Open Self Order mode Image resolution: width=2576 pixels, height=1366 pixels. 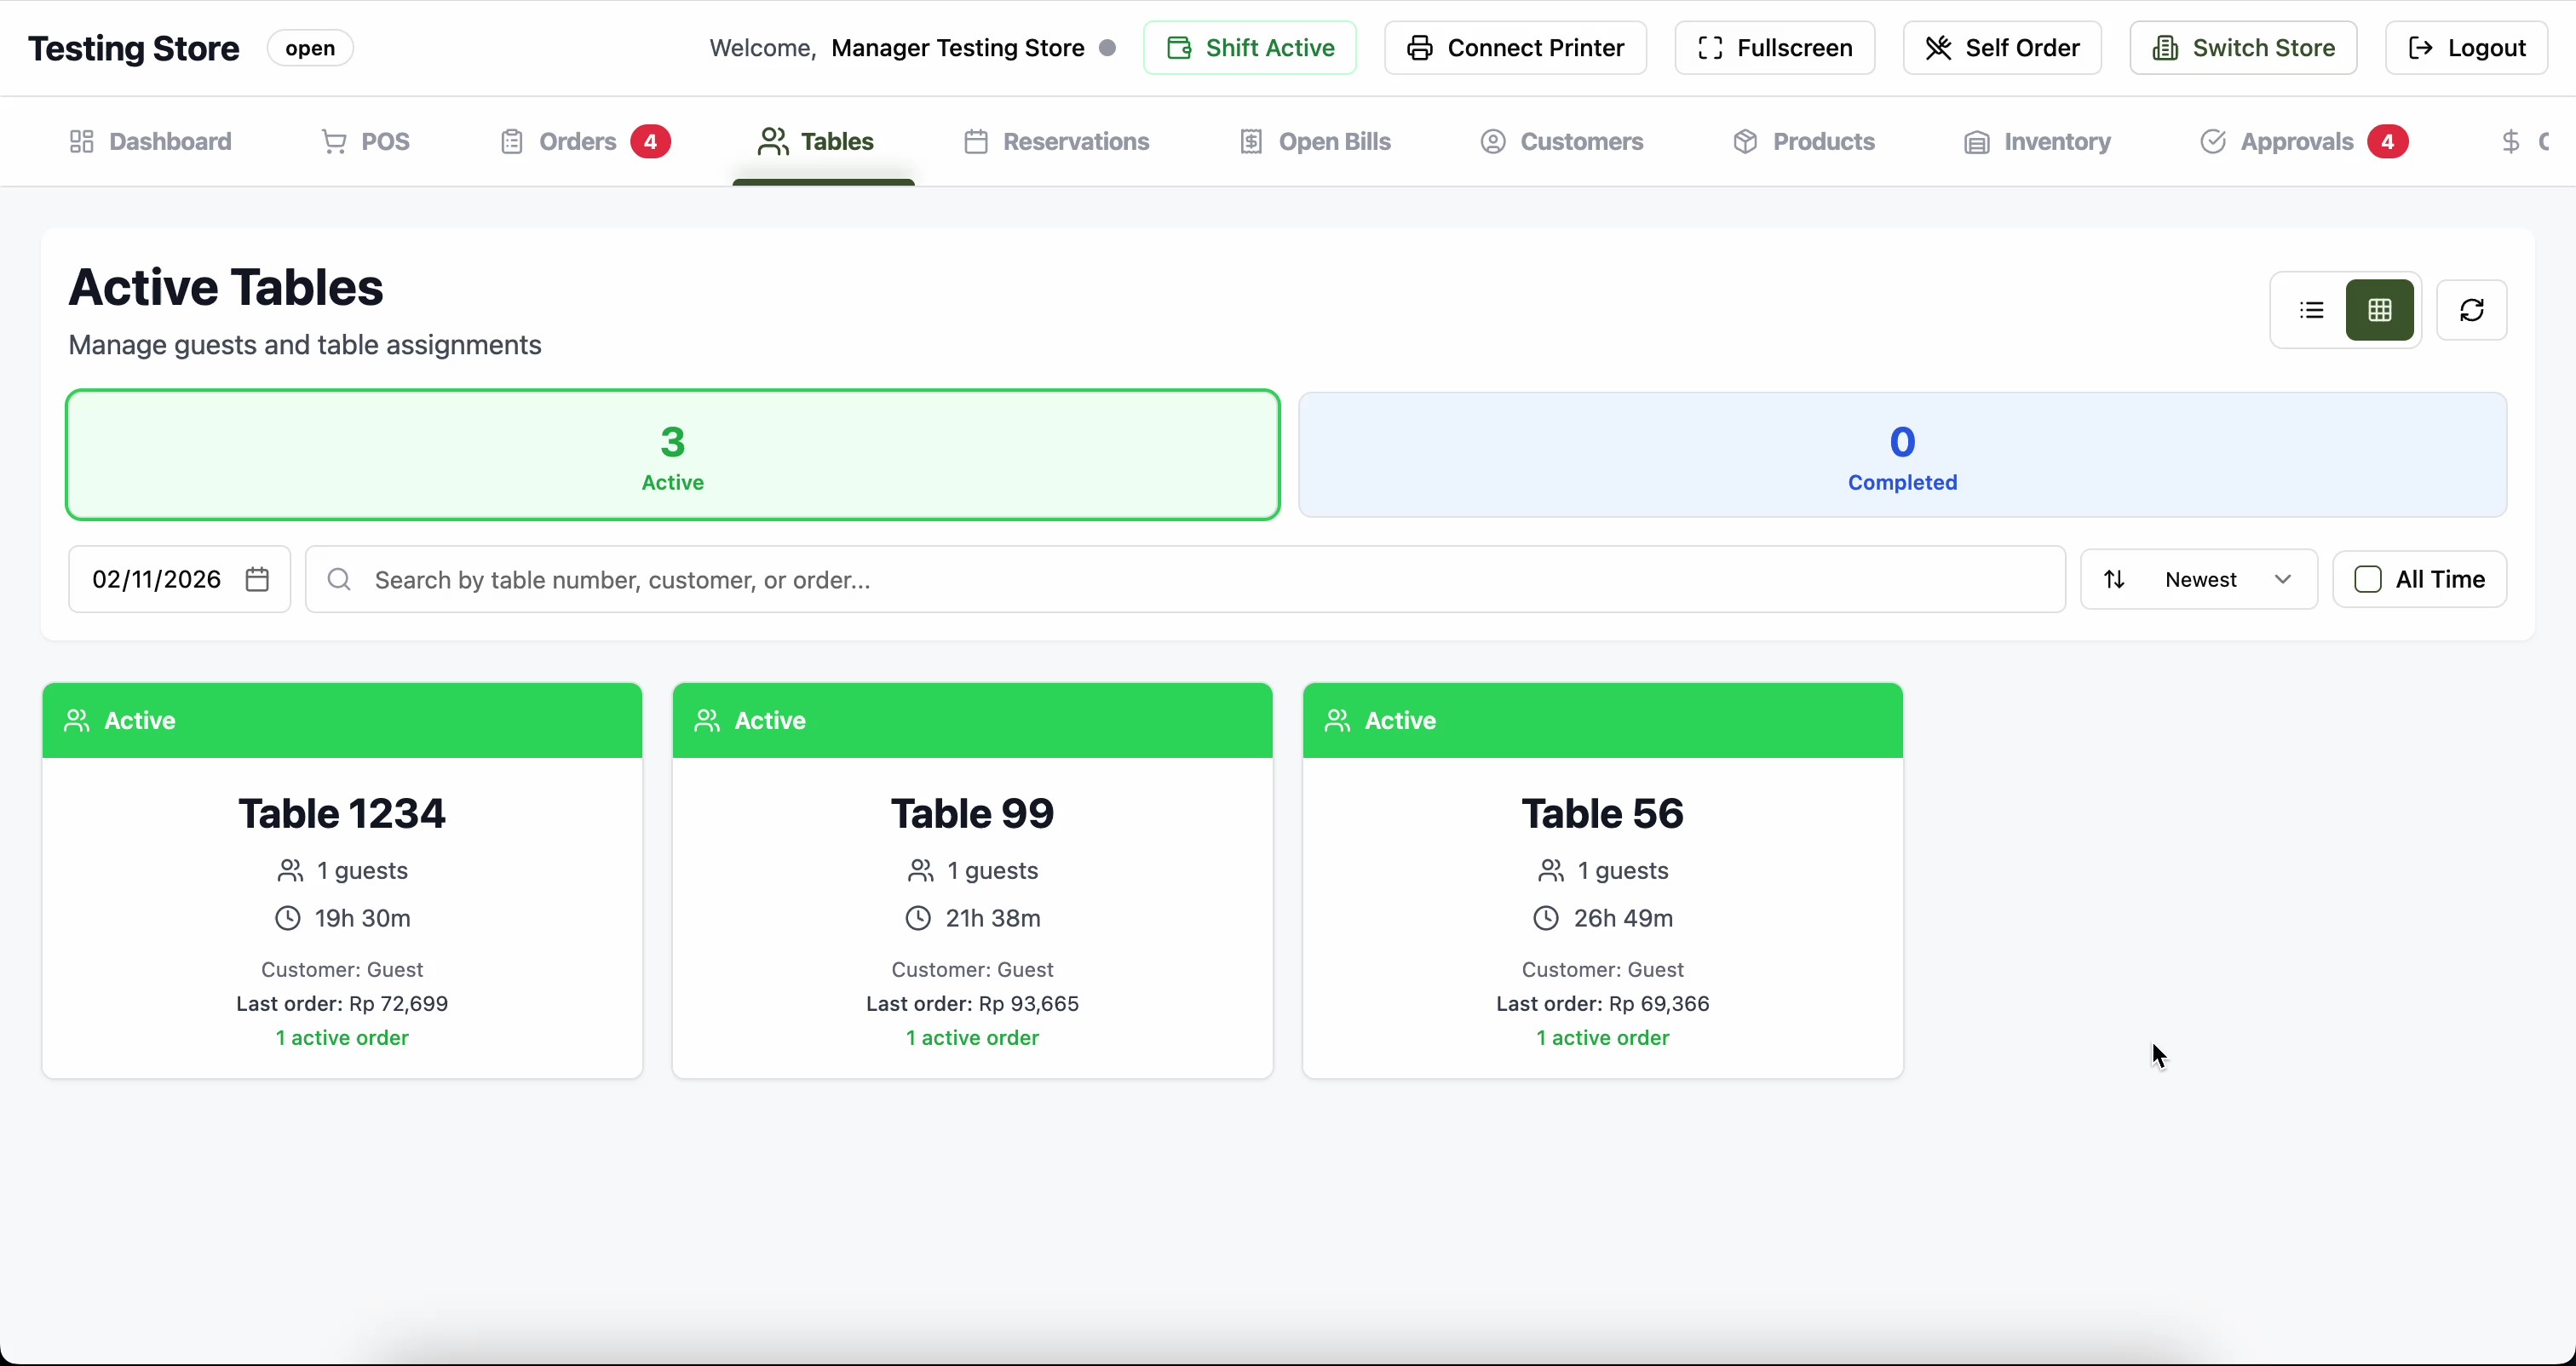[2001, 48]
